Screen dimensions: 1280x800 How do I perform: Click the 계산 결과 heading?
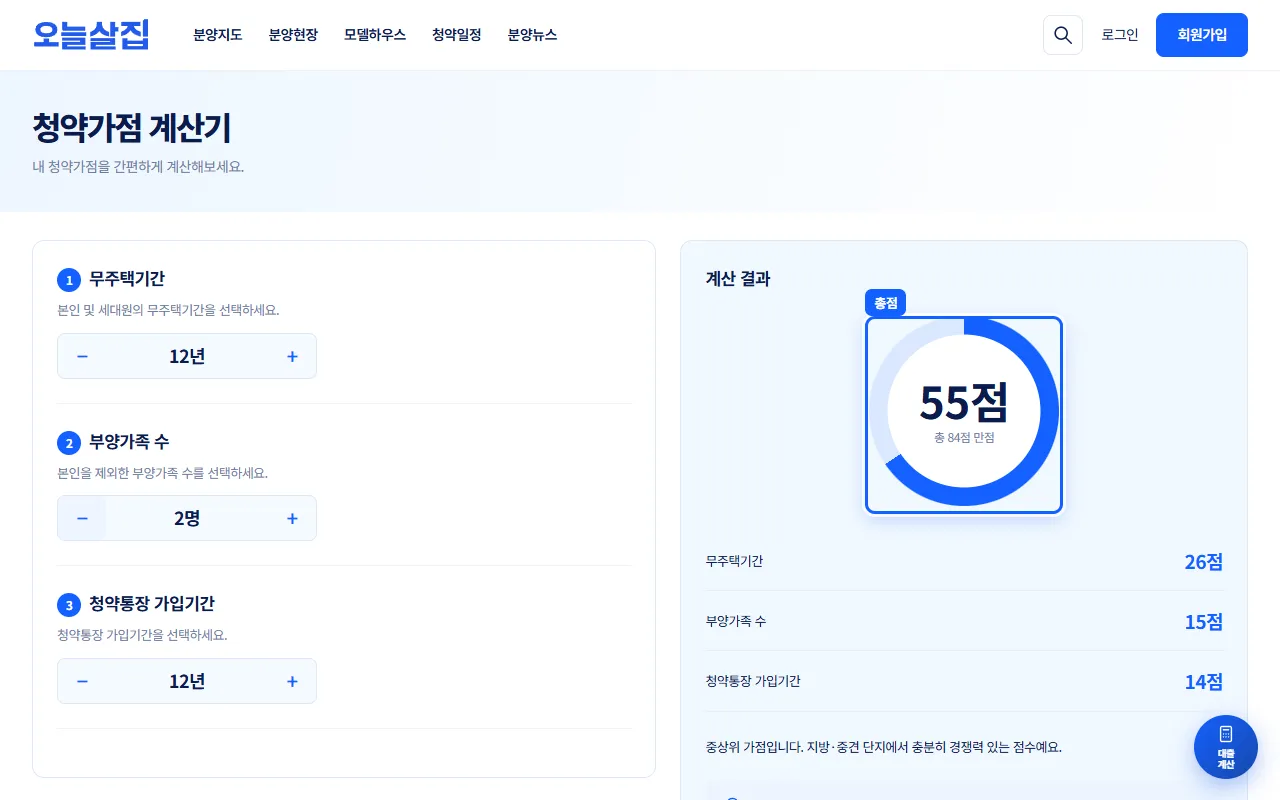point(738,279)
